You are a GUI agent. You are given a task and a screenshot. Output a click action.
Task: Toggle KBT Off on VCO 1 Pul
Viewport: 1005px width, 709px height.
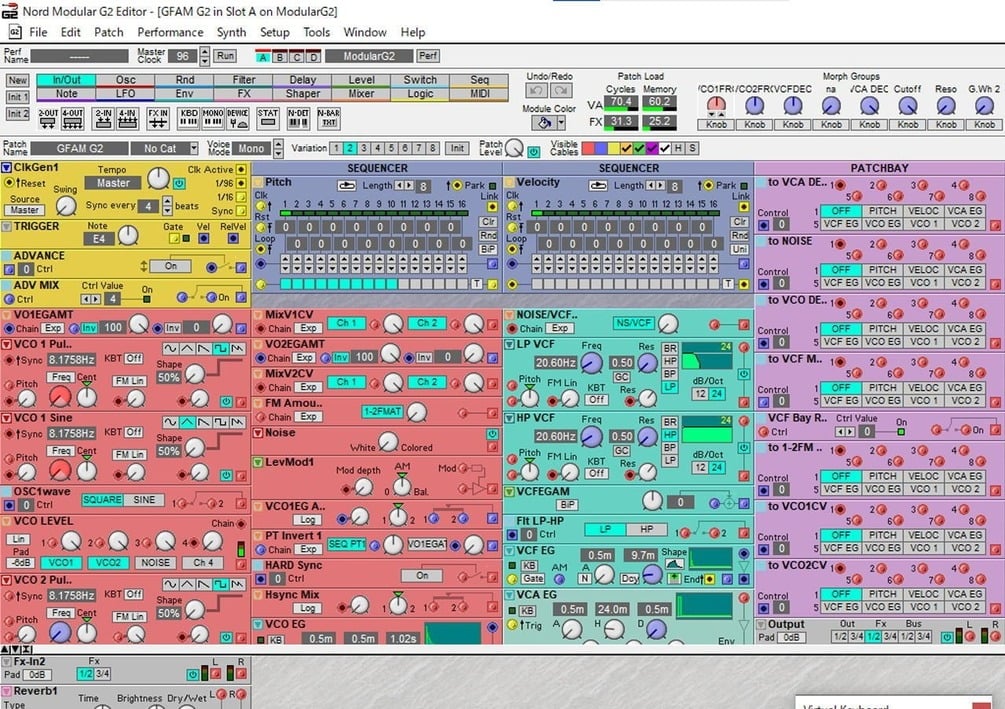coord(133,358)
